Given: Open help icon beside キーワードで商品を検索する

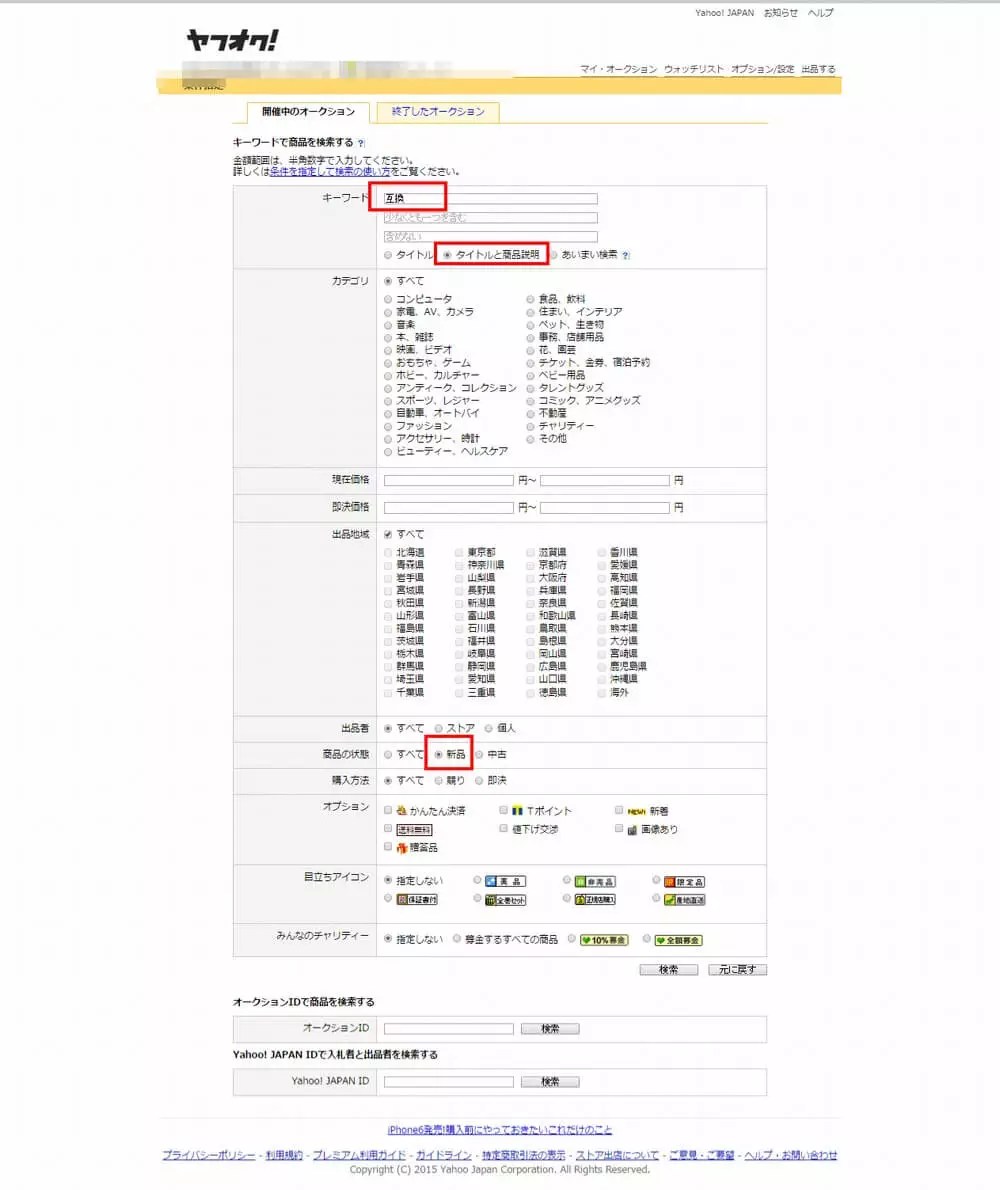Looking at the screenshot, I should click(361, 143).
